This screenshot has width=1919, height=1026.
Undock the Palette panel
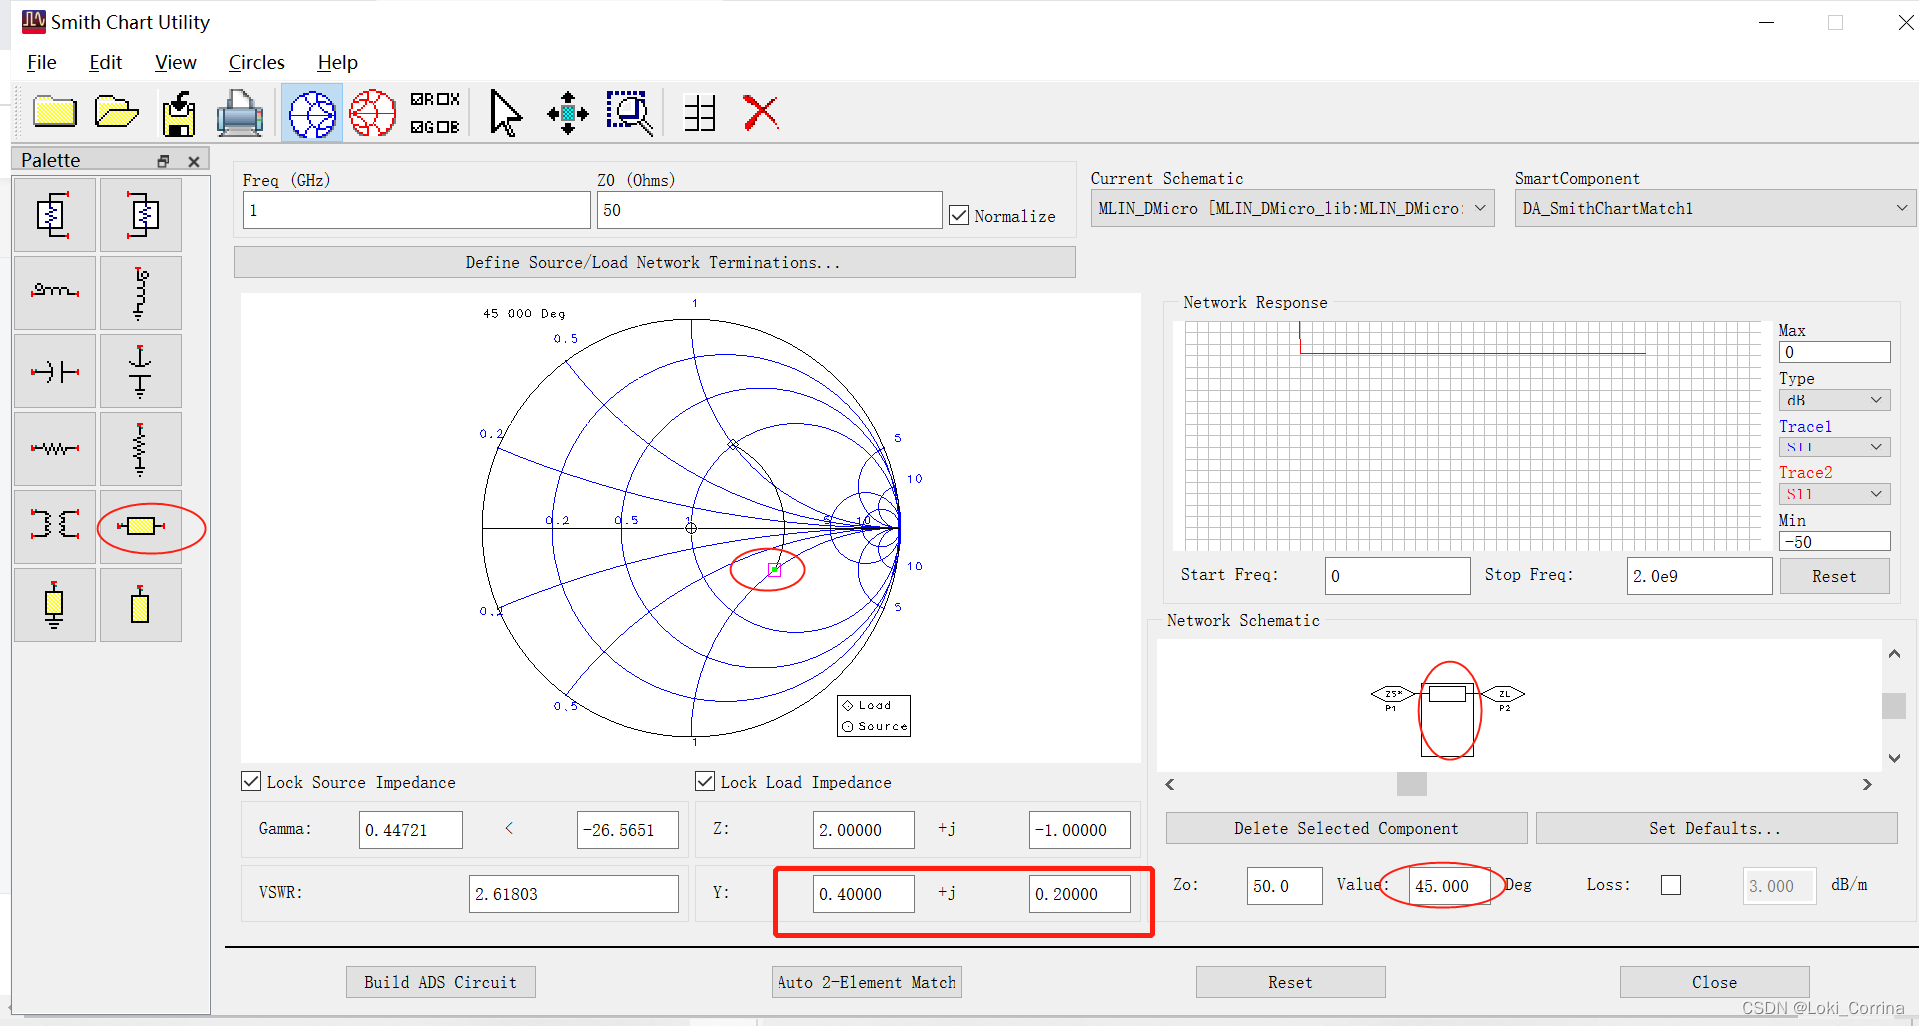(x=164, y=161)
